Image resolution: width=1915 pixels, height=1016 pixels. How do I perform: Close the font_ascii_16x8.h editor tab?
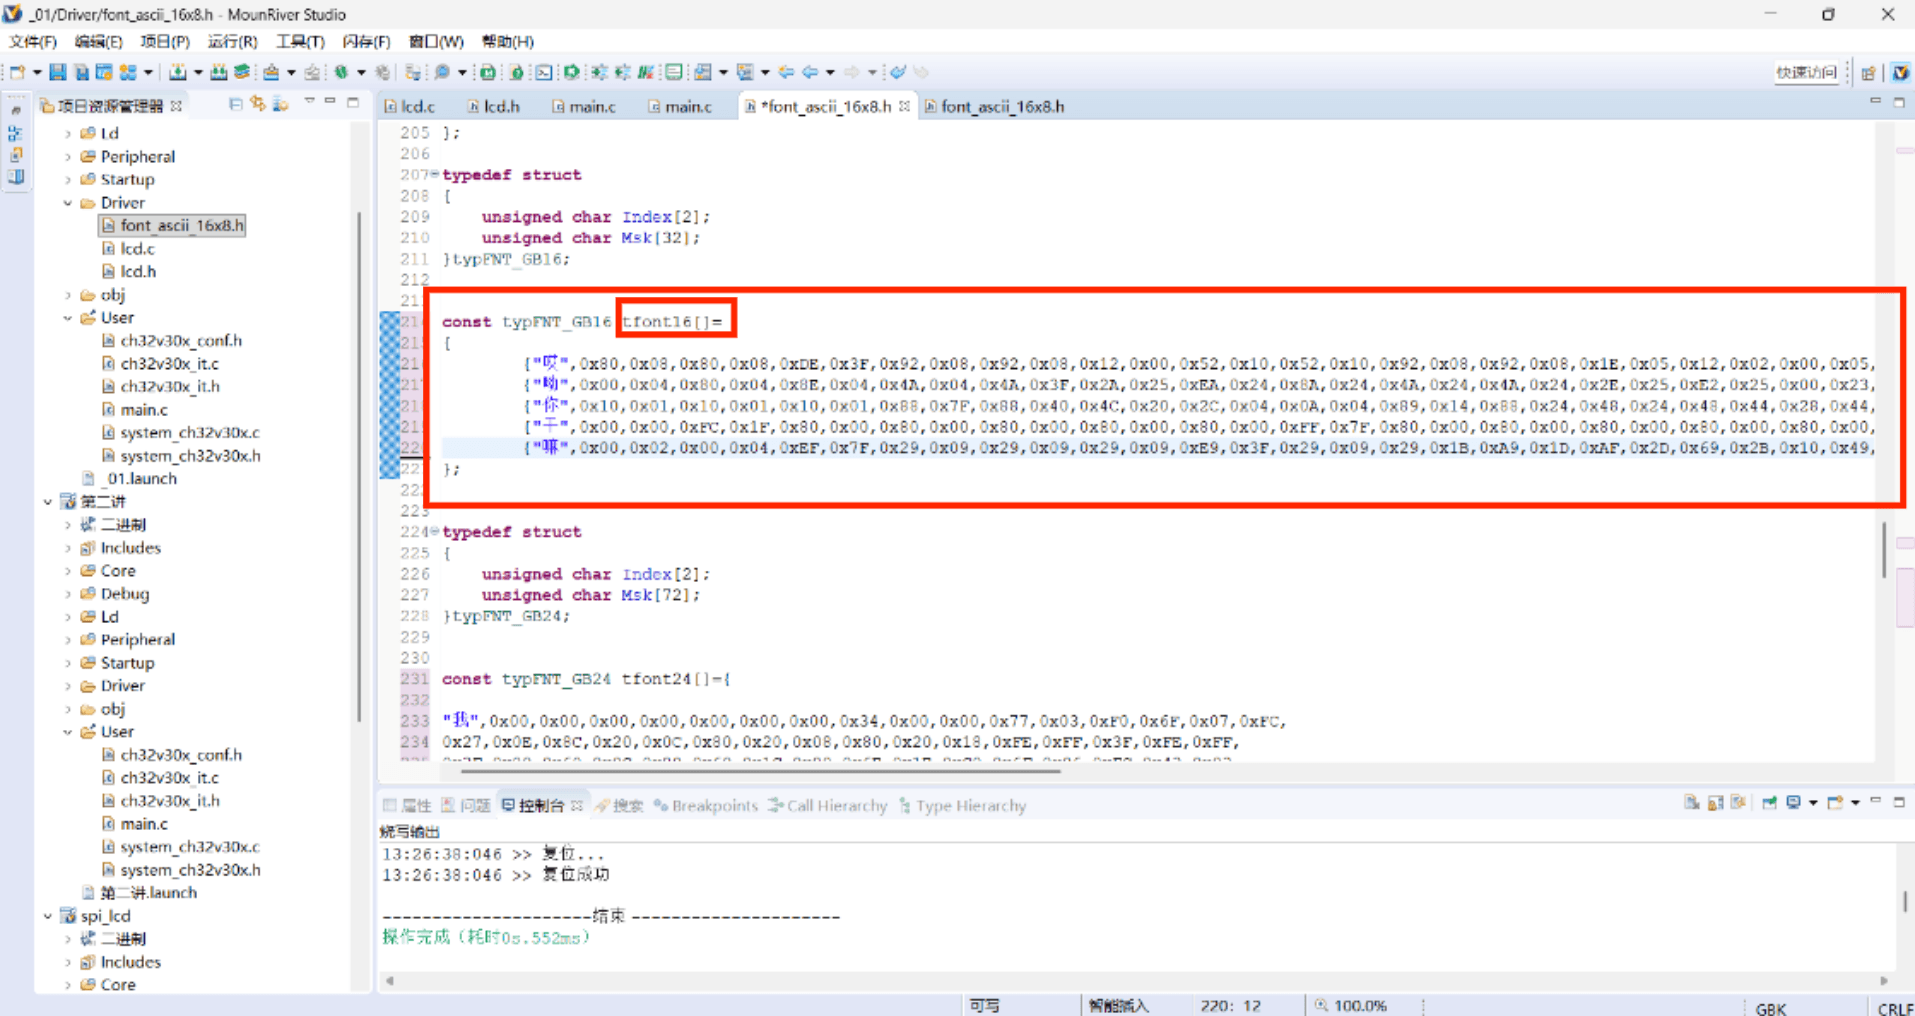point(905,106)
